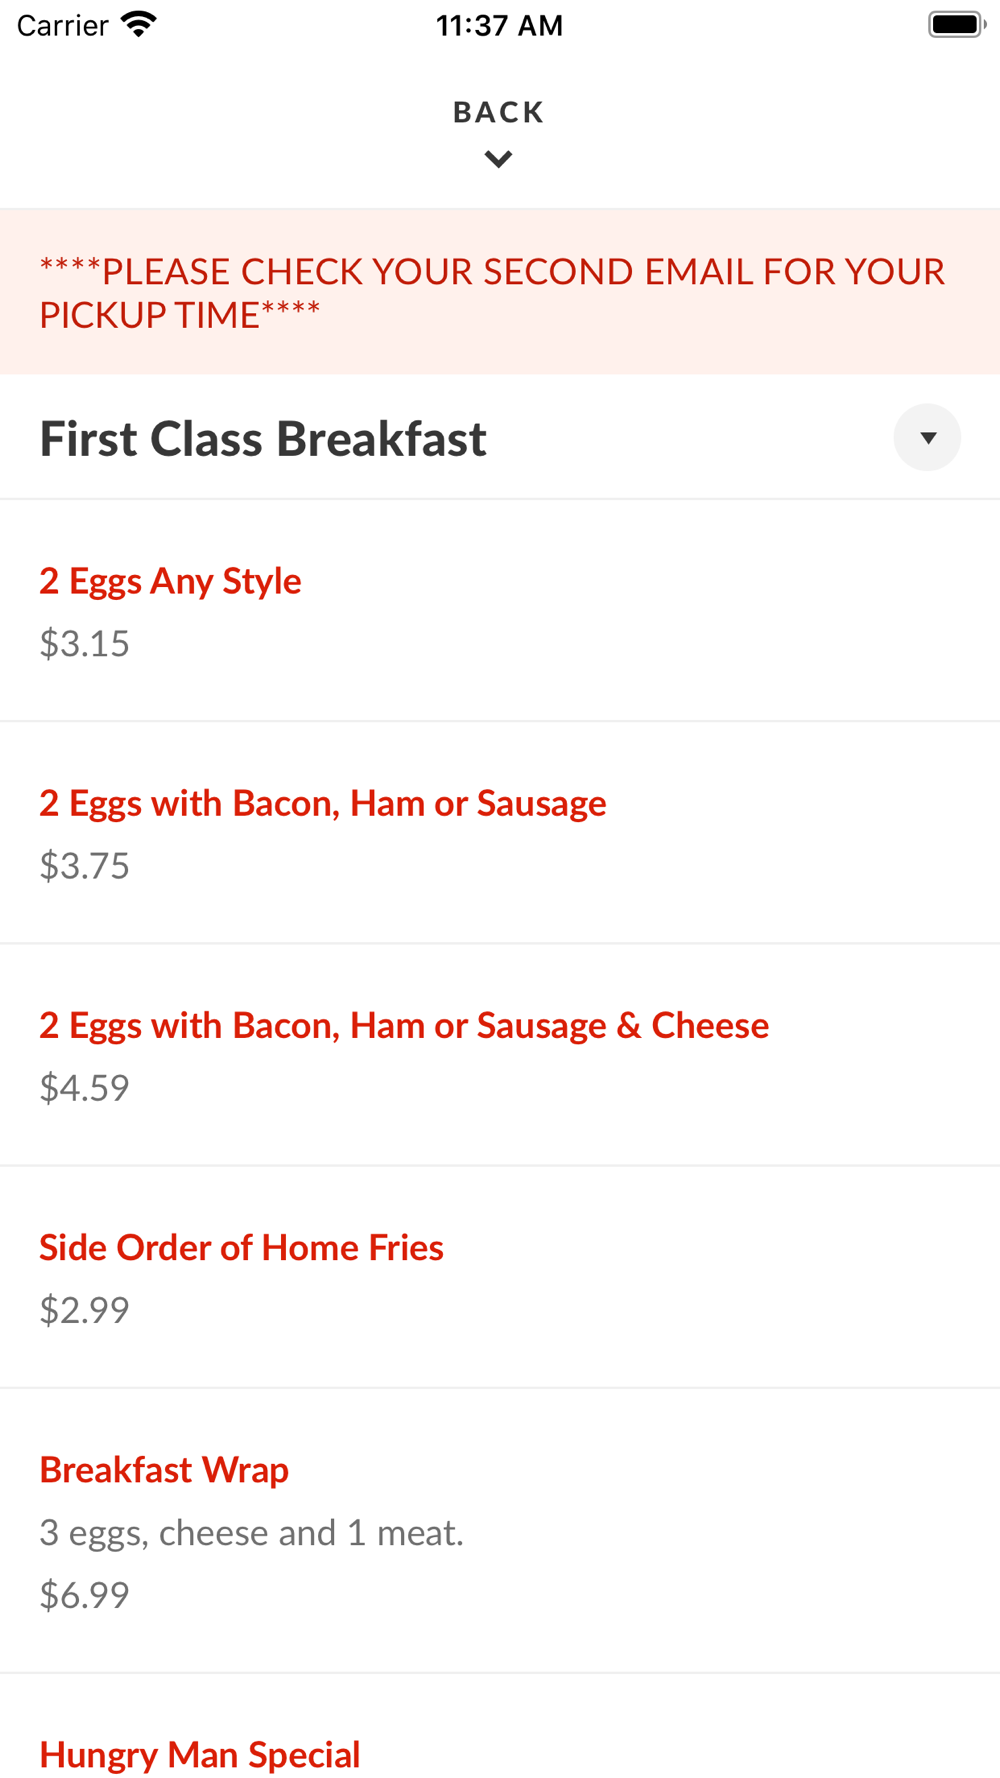This screenshot has height=1778, width=1000.
Task: Choose 2 Eggs with Bacon, Ham or Sausage without cheese
Action: coord(322,803)
